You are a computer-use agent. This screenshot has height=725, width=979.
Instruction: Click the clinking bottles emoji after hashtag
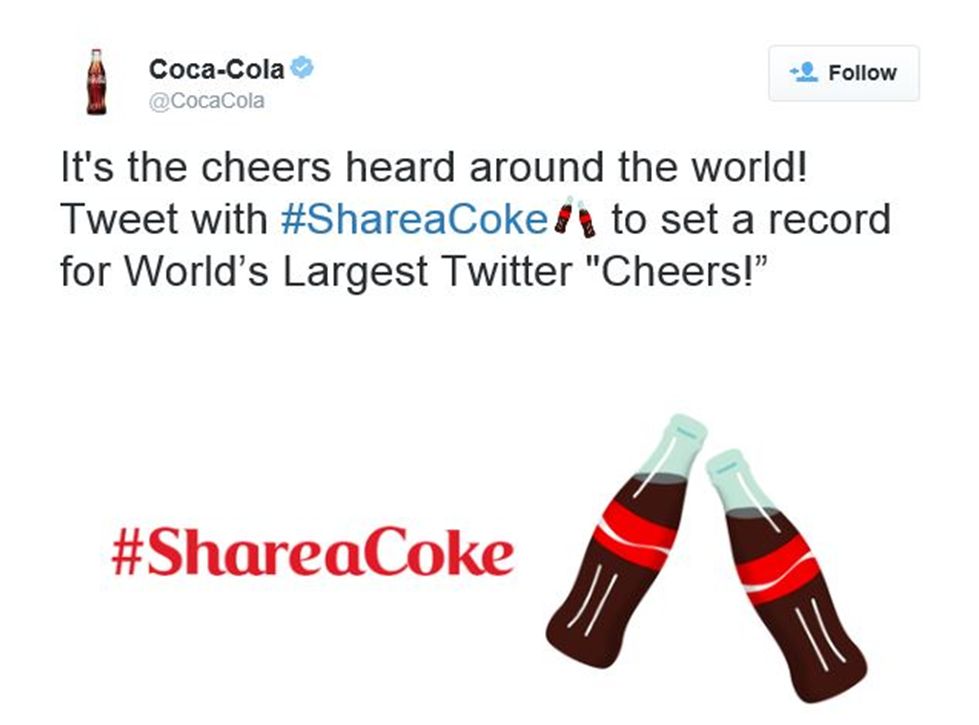[x=574, y=218]
